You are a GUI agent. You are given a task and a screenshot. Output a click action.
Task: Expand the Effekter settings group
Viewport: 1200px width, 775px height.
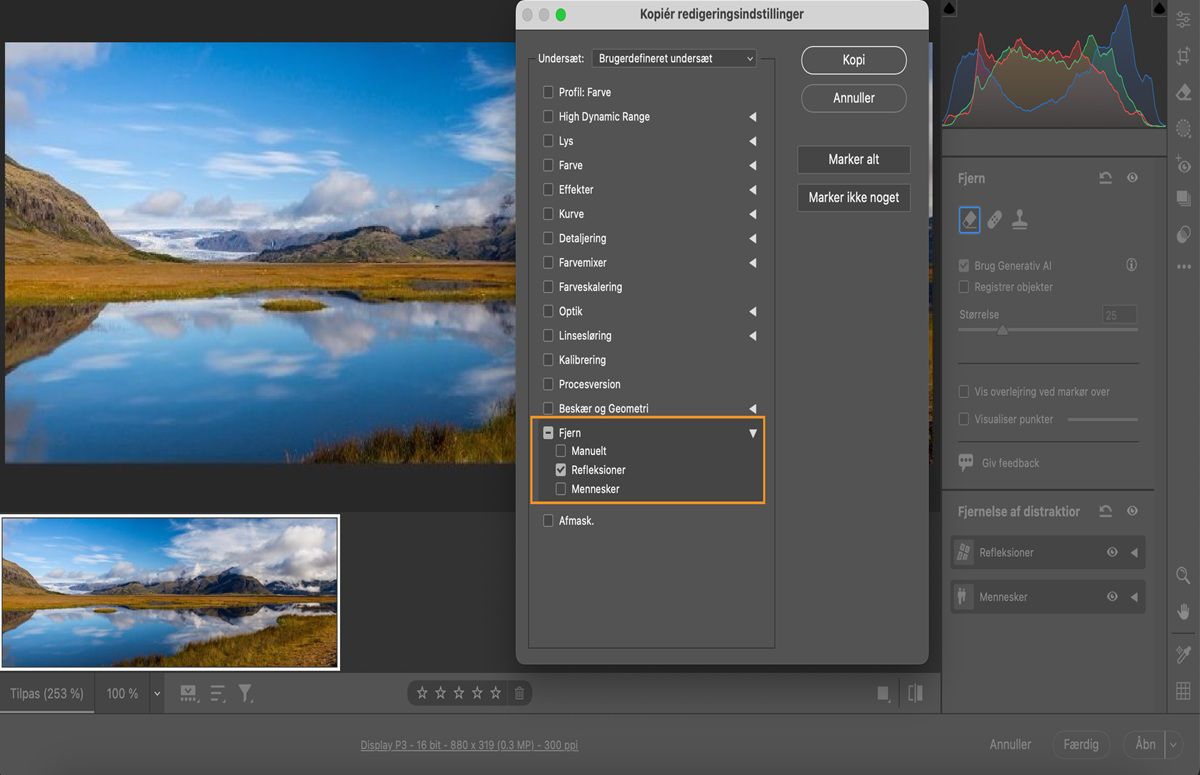(x=753, y=190)
